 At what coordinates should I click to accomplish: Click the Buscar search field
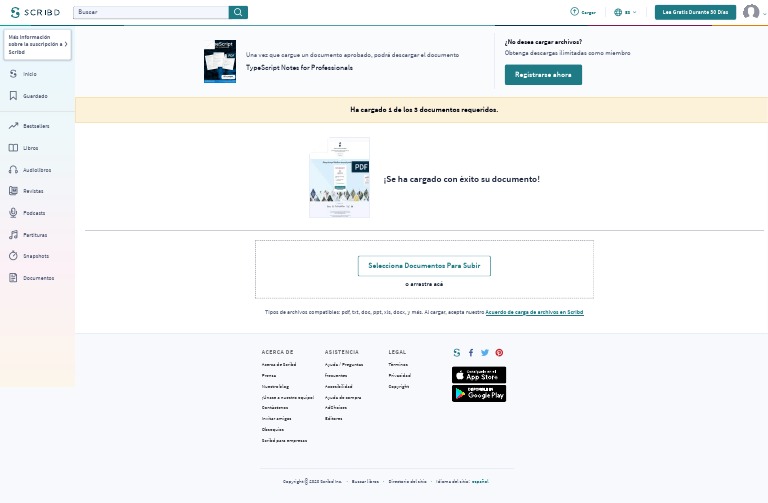151,12
